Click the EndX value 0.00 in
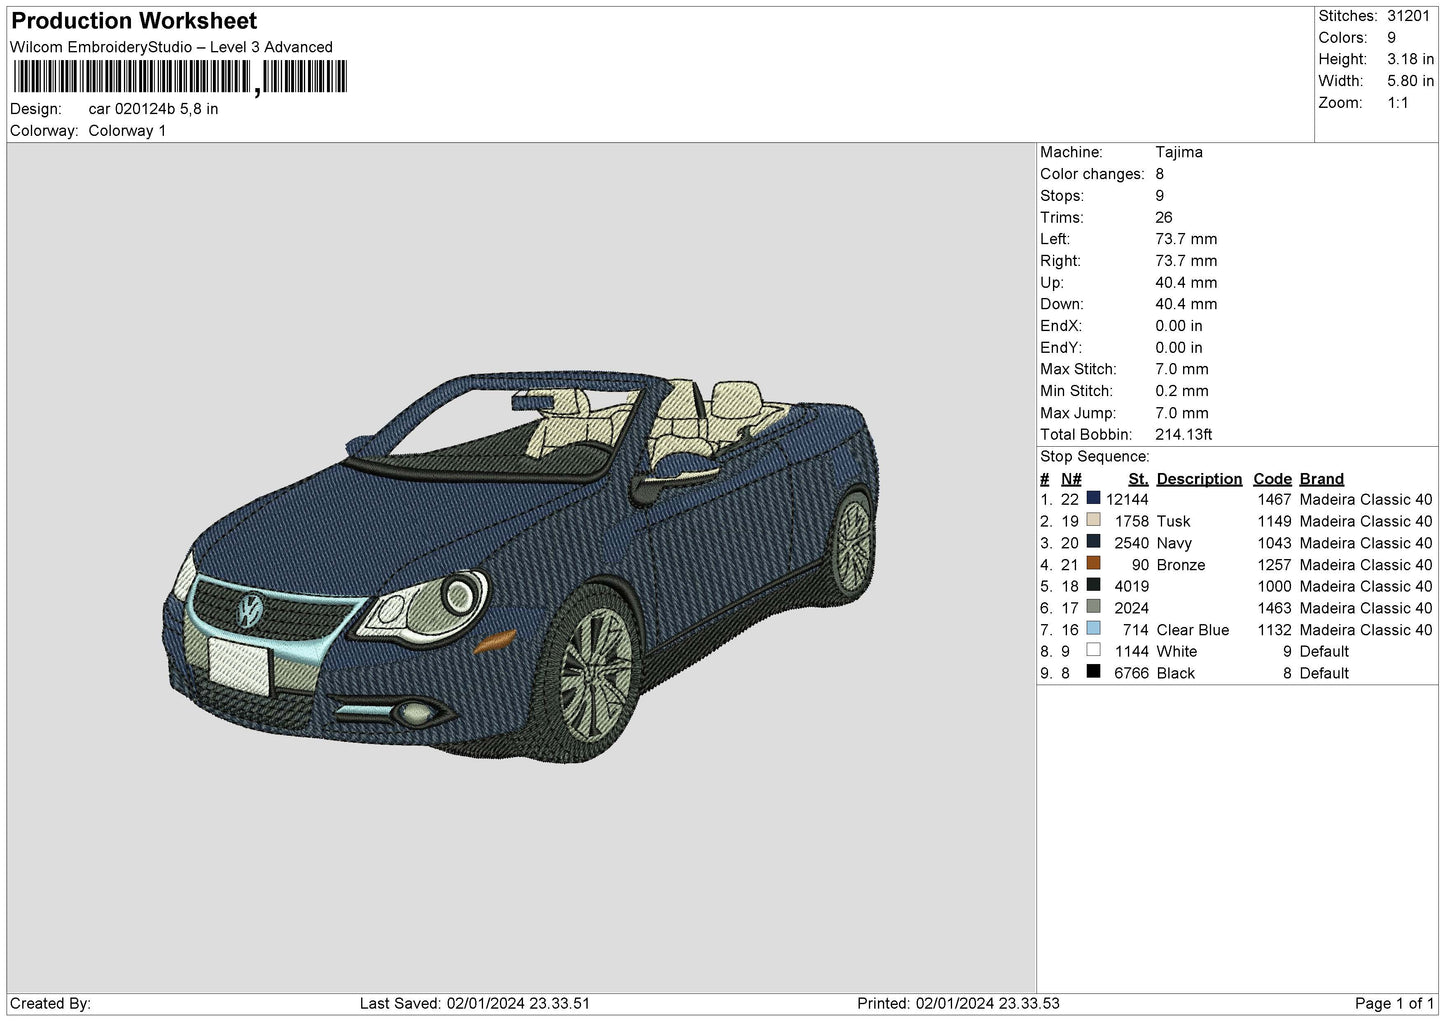This screenshot has width=1445, height=1021. pyautogui.click(x=1179, y=326)
